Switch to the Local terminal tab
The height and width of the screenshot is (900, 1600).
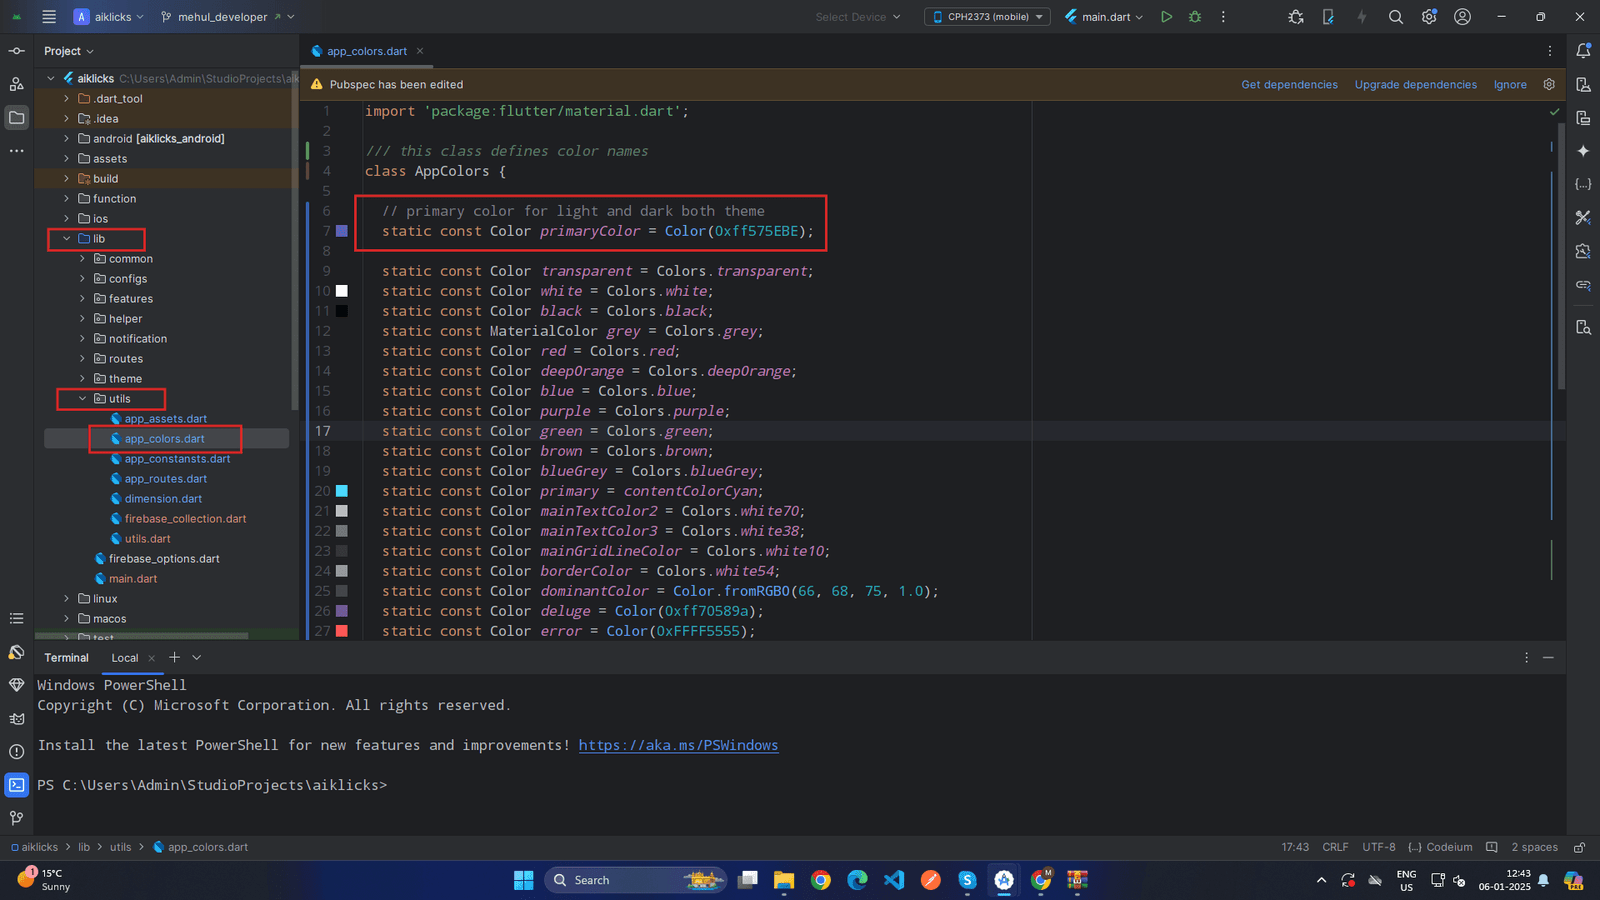coord(125,658)
